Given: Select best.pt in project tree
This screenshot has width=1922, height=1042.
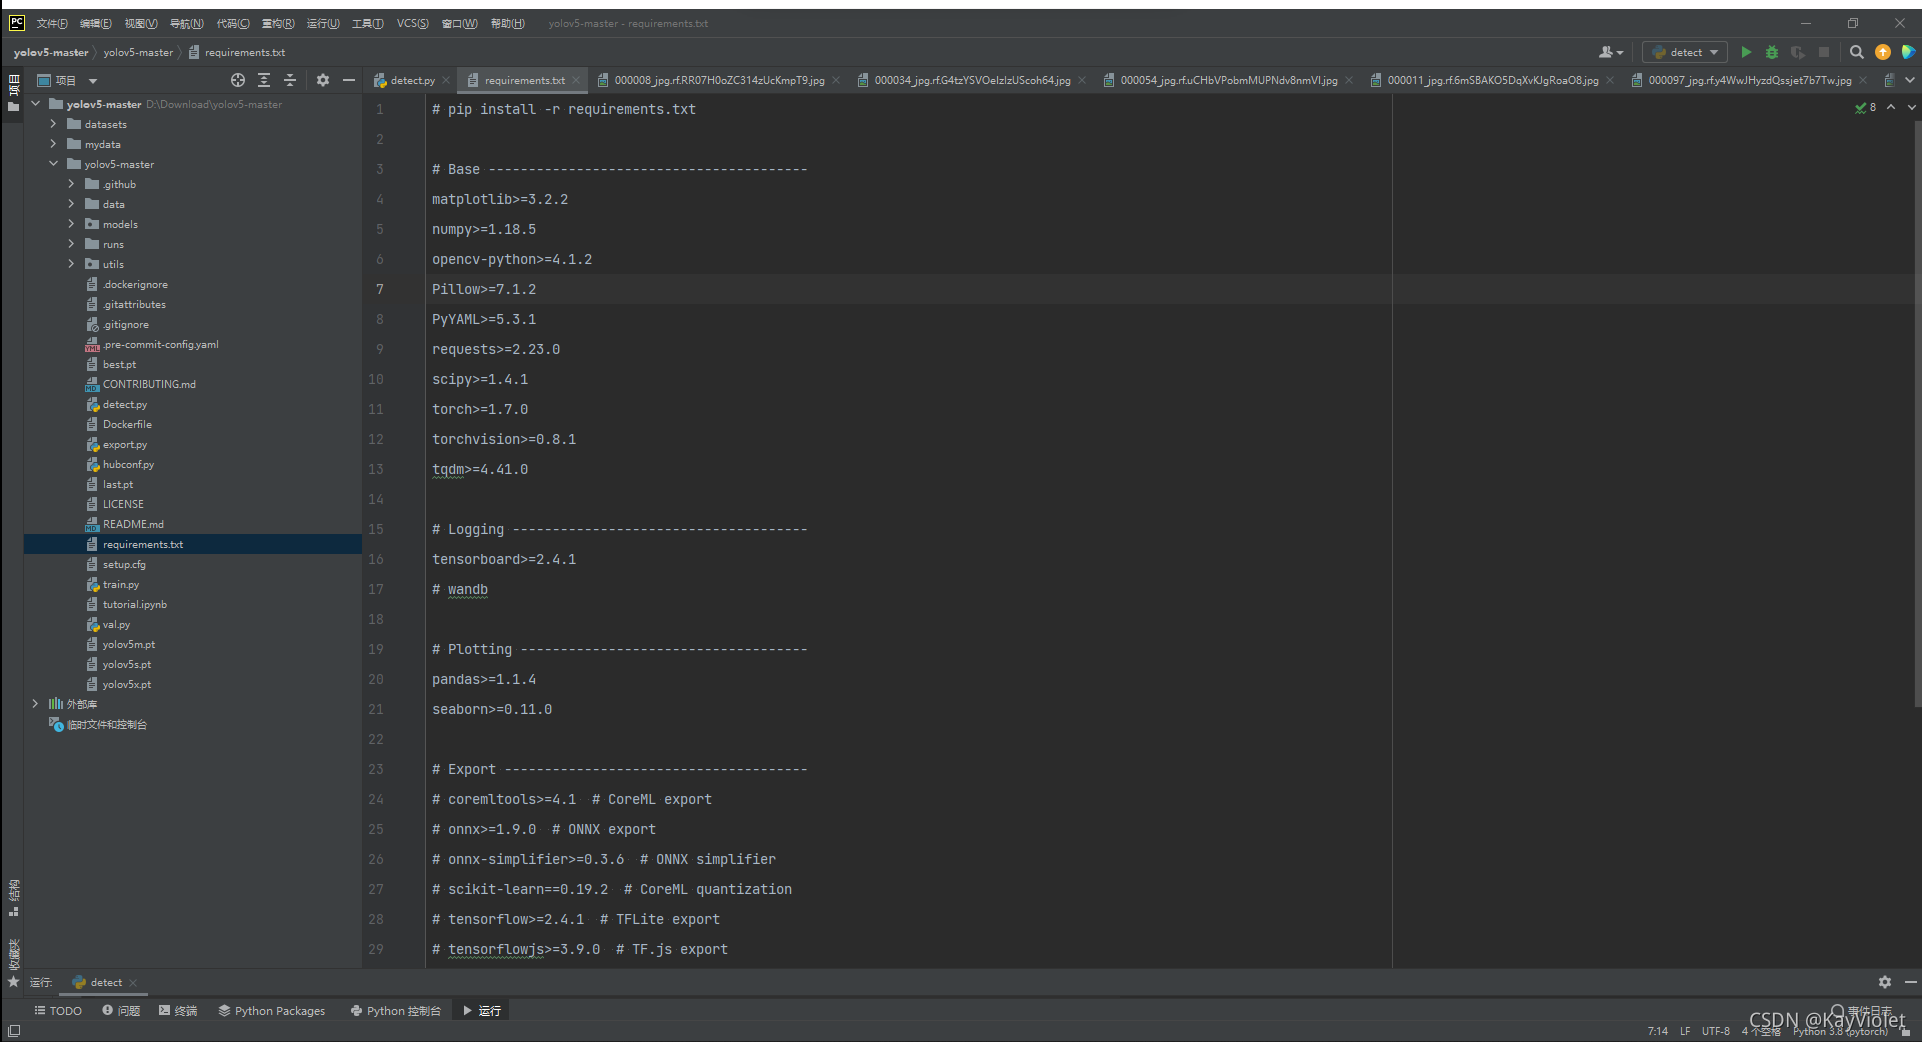Looking at the screenshot, I should [x=119, y=364].
